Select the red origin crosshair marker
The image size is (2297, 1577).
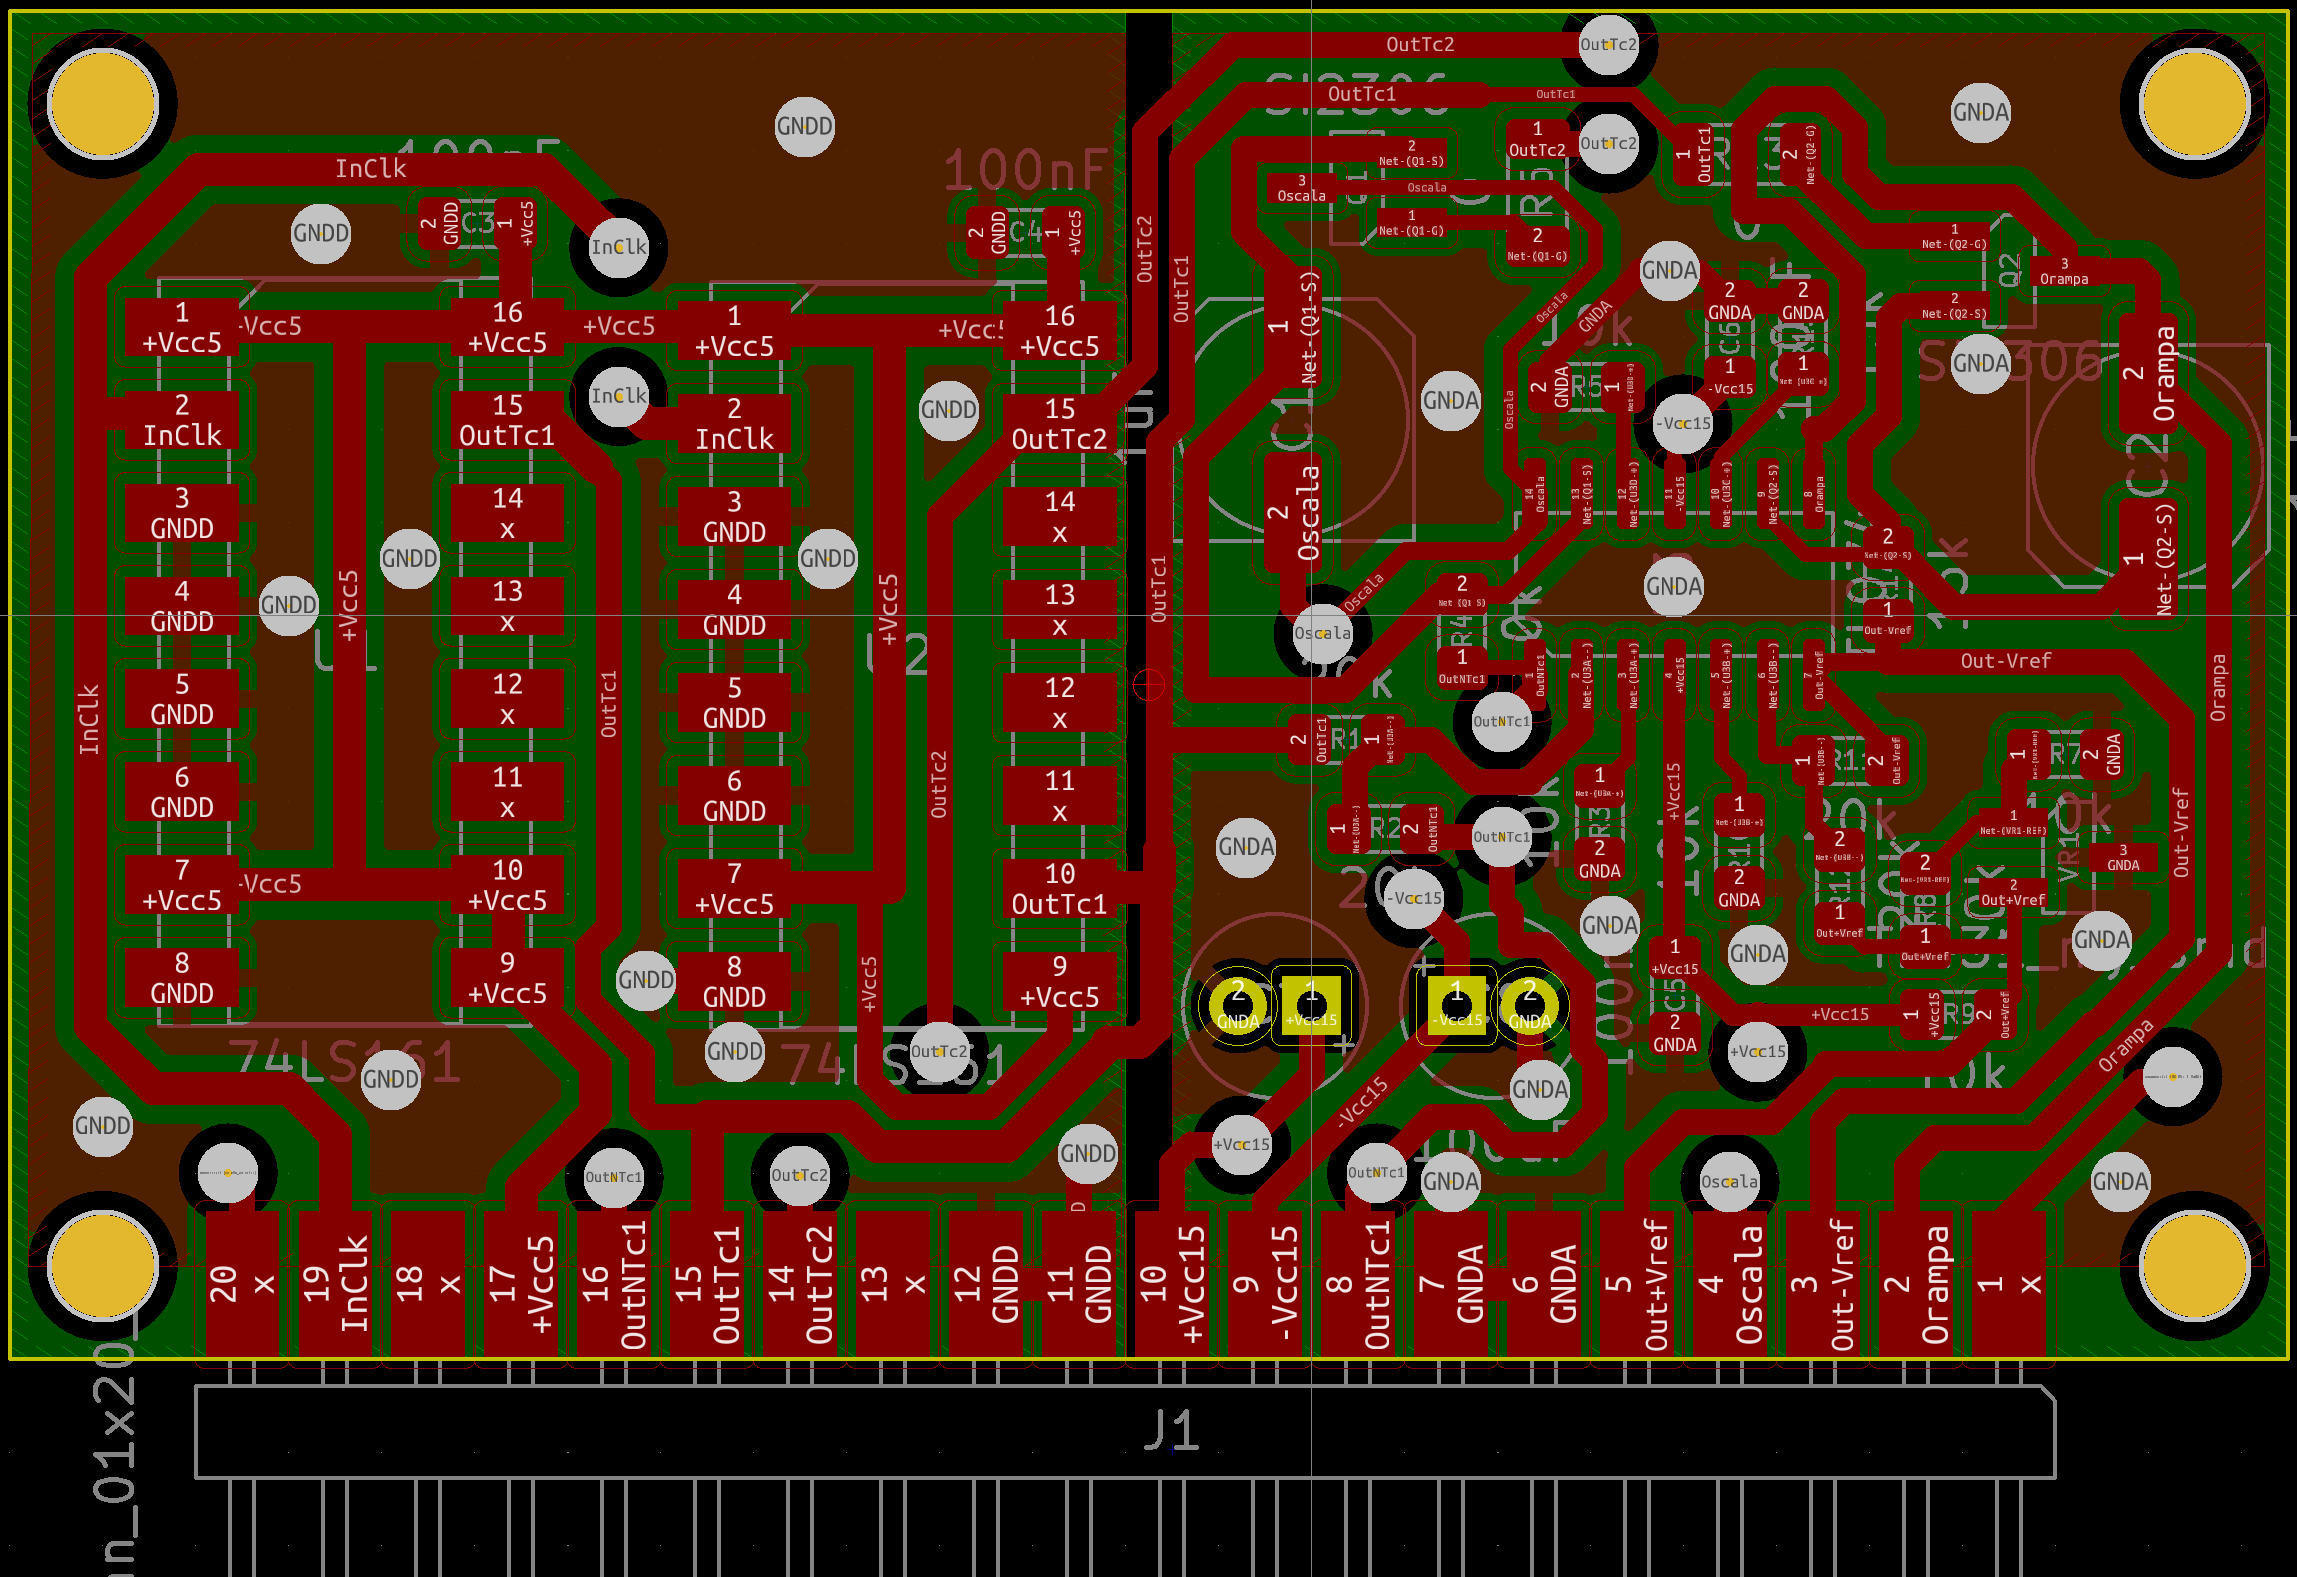(1149, 685)
